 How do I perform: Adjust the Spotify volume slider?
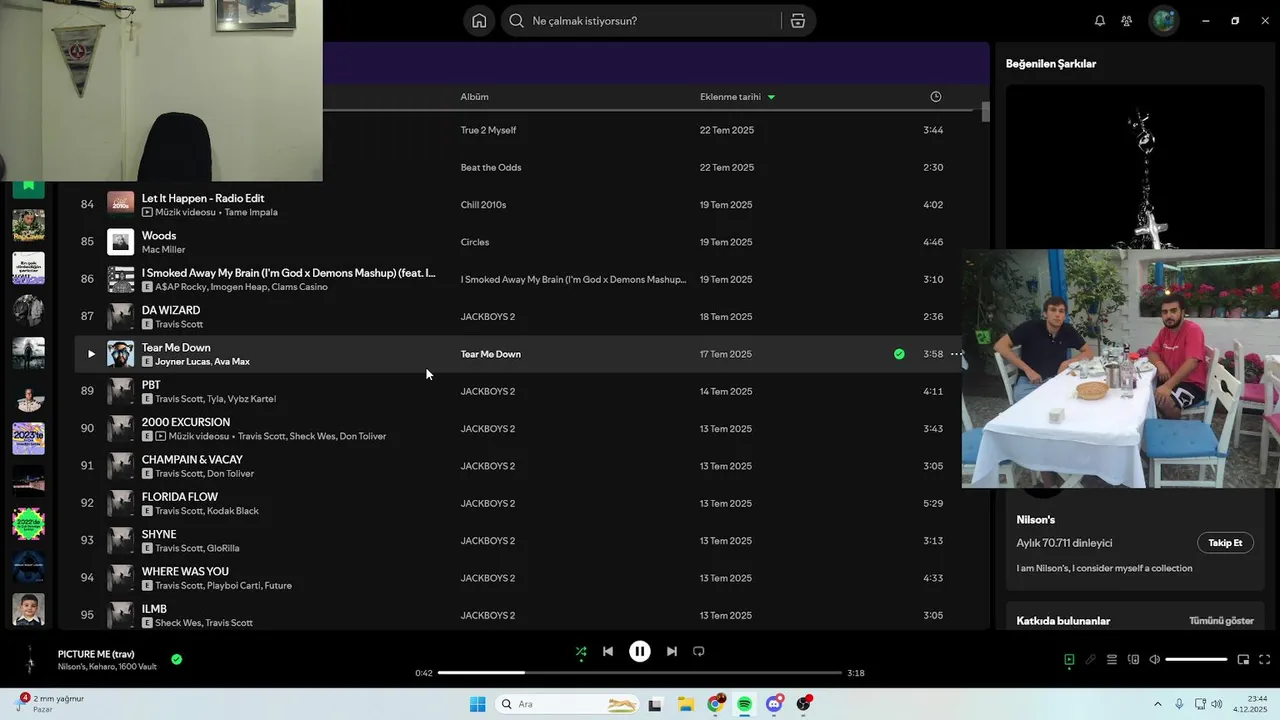point(1196,660)
